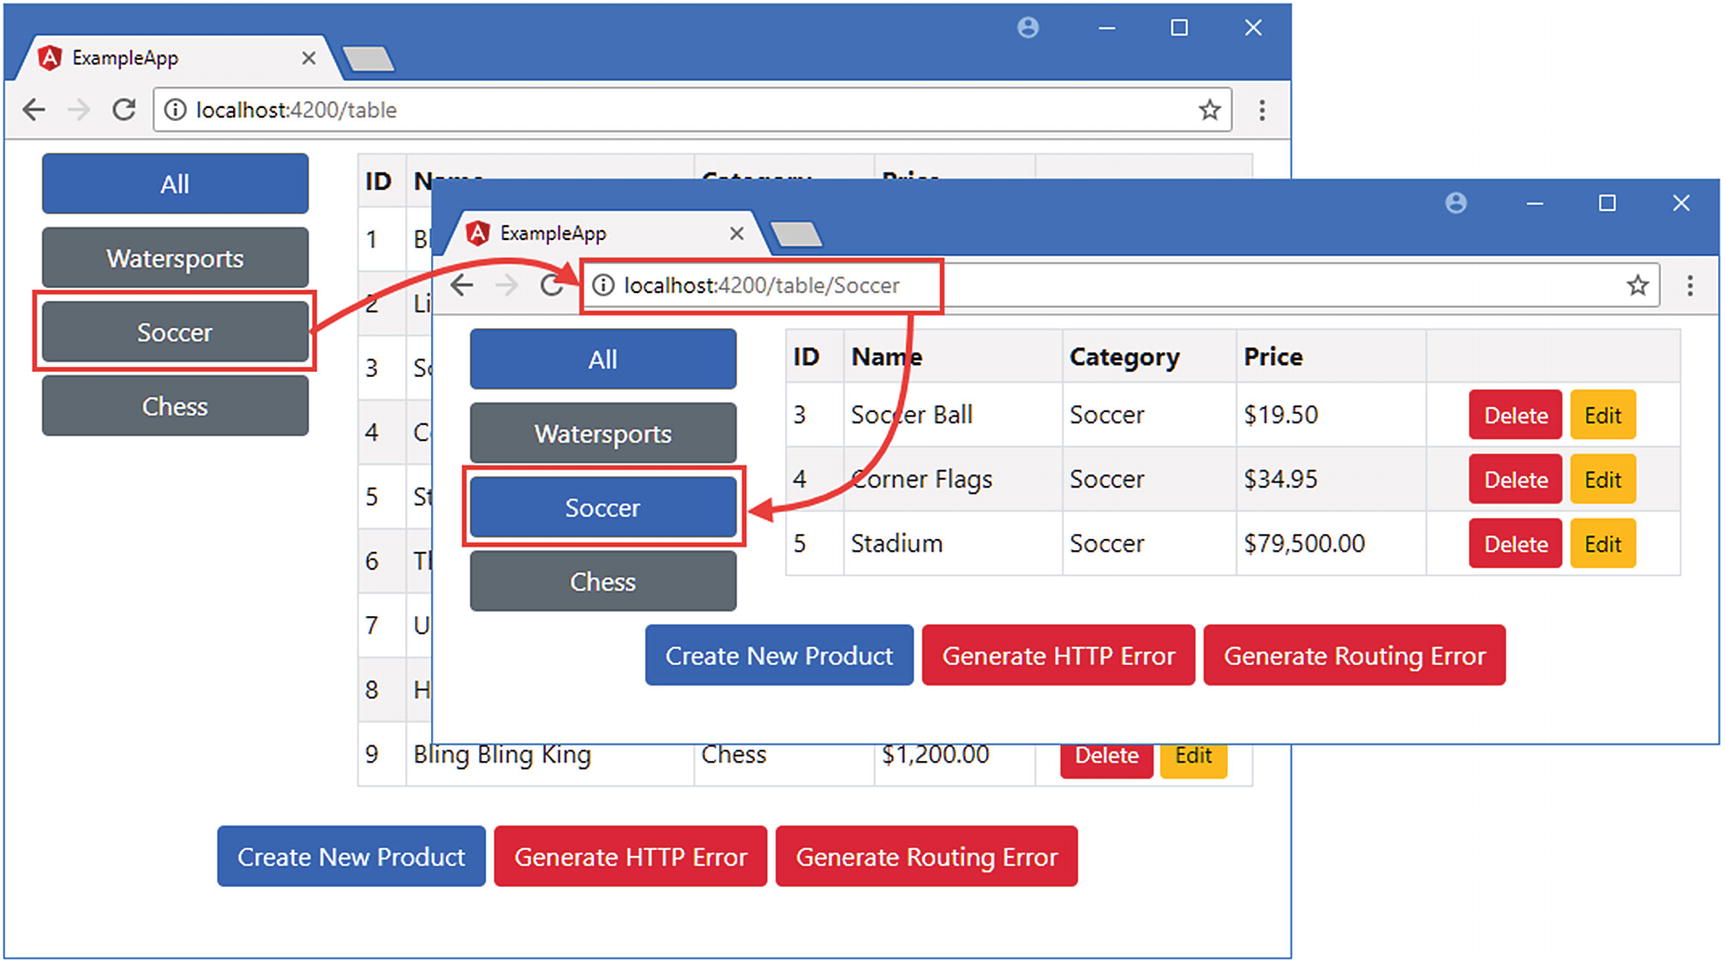The height and width of the screenshot is (964, 1725).
Task: Open profile icon in front window title bar
Action: [x=1456, y=203]
